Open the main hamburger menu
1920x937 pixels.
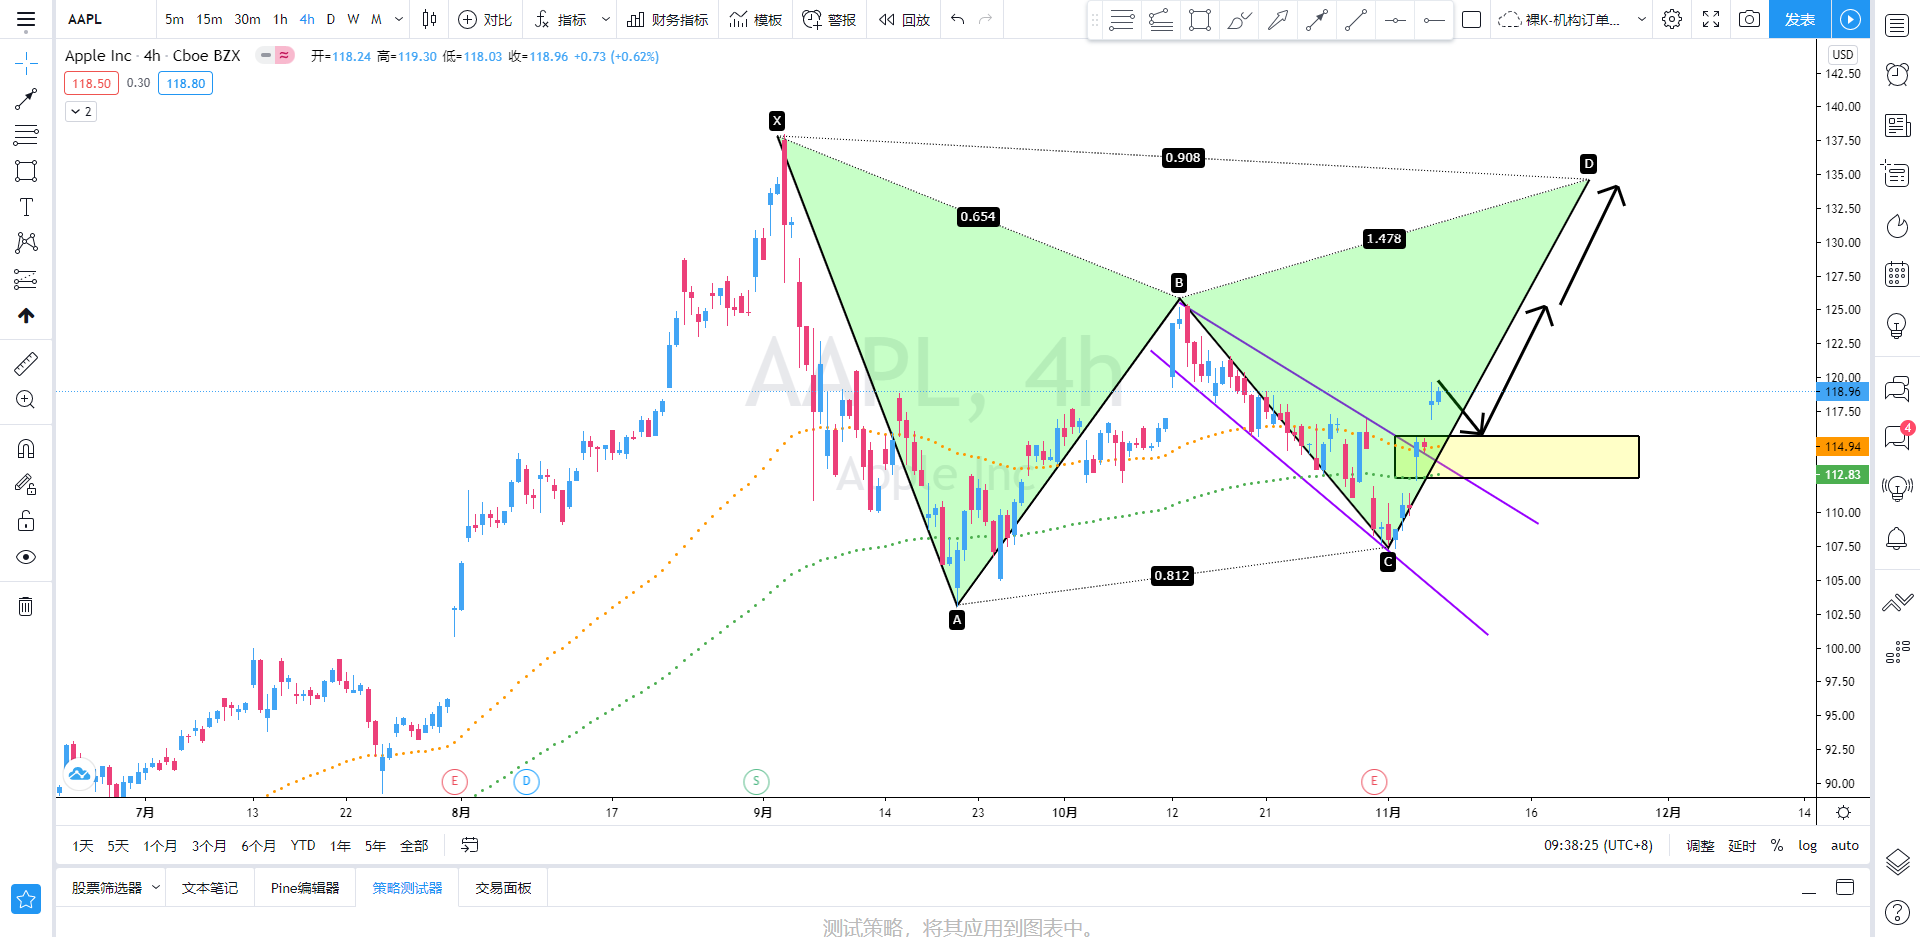pyautogui.click(x=26, y=19)
